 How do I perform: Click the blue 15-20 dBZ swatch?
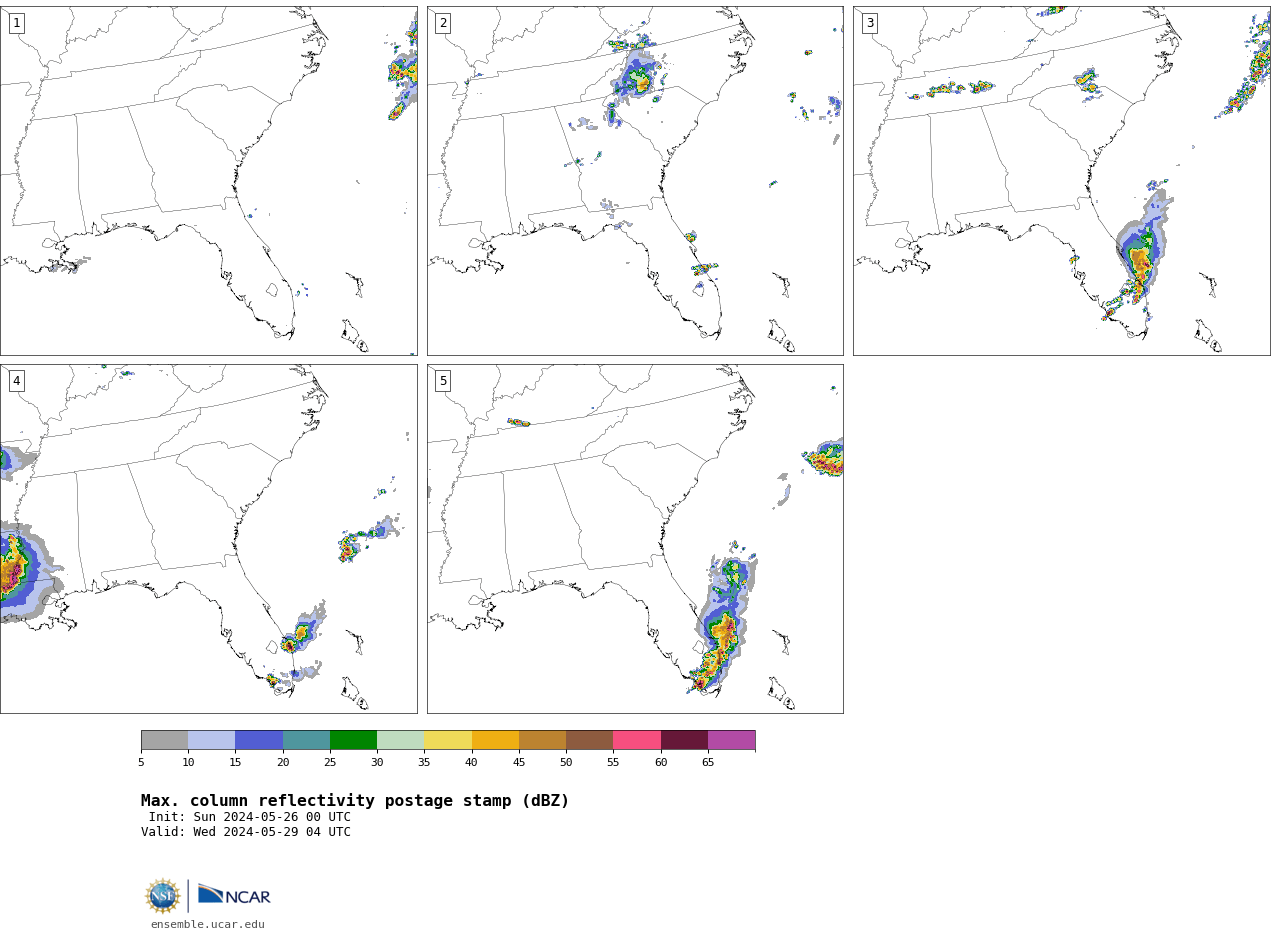tap(259, 740)
